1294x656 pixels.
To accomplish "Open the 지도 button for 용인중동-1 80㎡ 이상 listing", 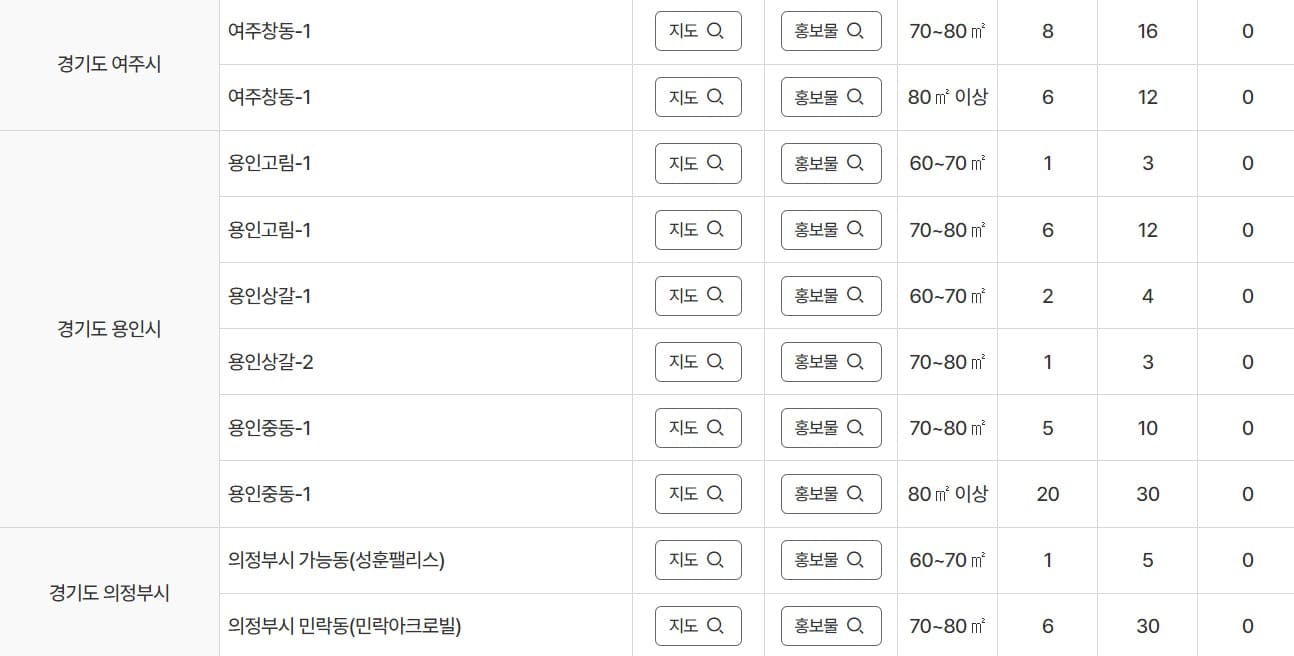I will (x=697, y=493).
